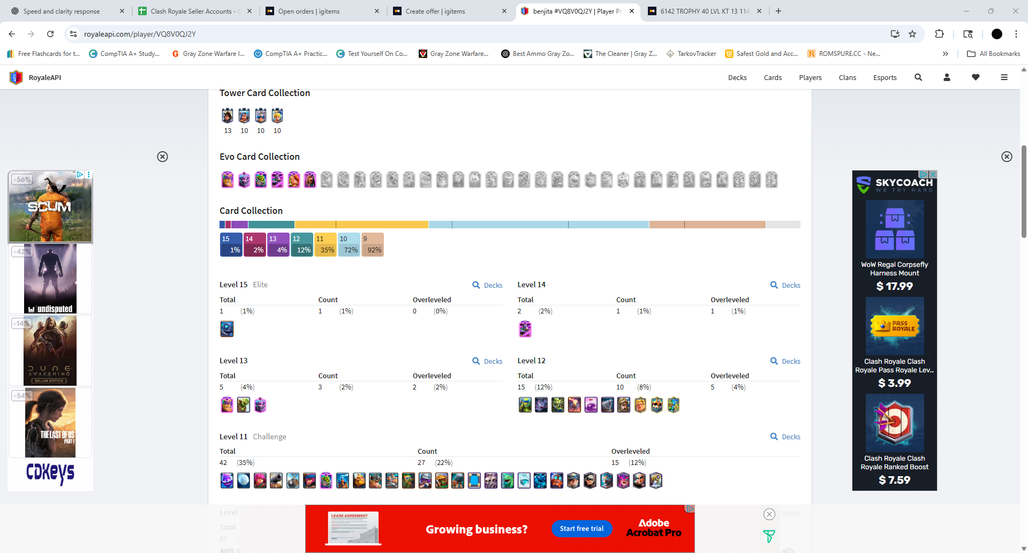The height and width of the screenshot is (553, 1028).
Task: Switch to the 6142 TROPHY 40 LVL tab
Action: point(703,11)
